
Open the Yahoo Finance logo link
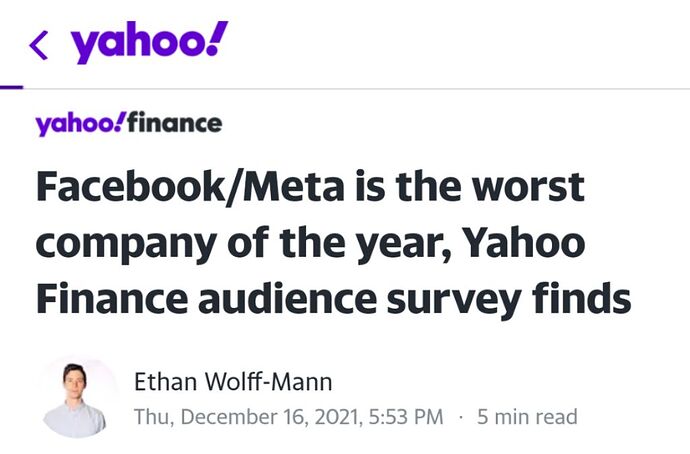pyautogui.click(x=128, y=124)
